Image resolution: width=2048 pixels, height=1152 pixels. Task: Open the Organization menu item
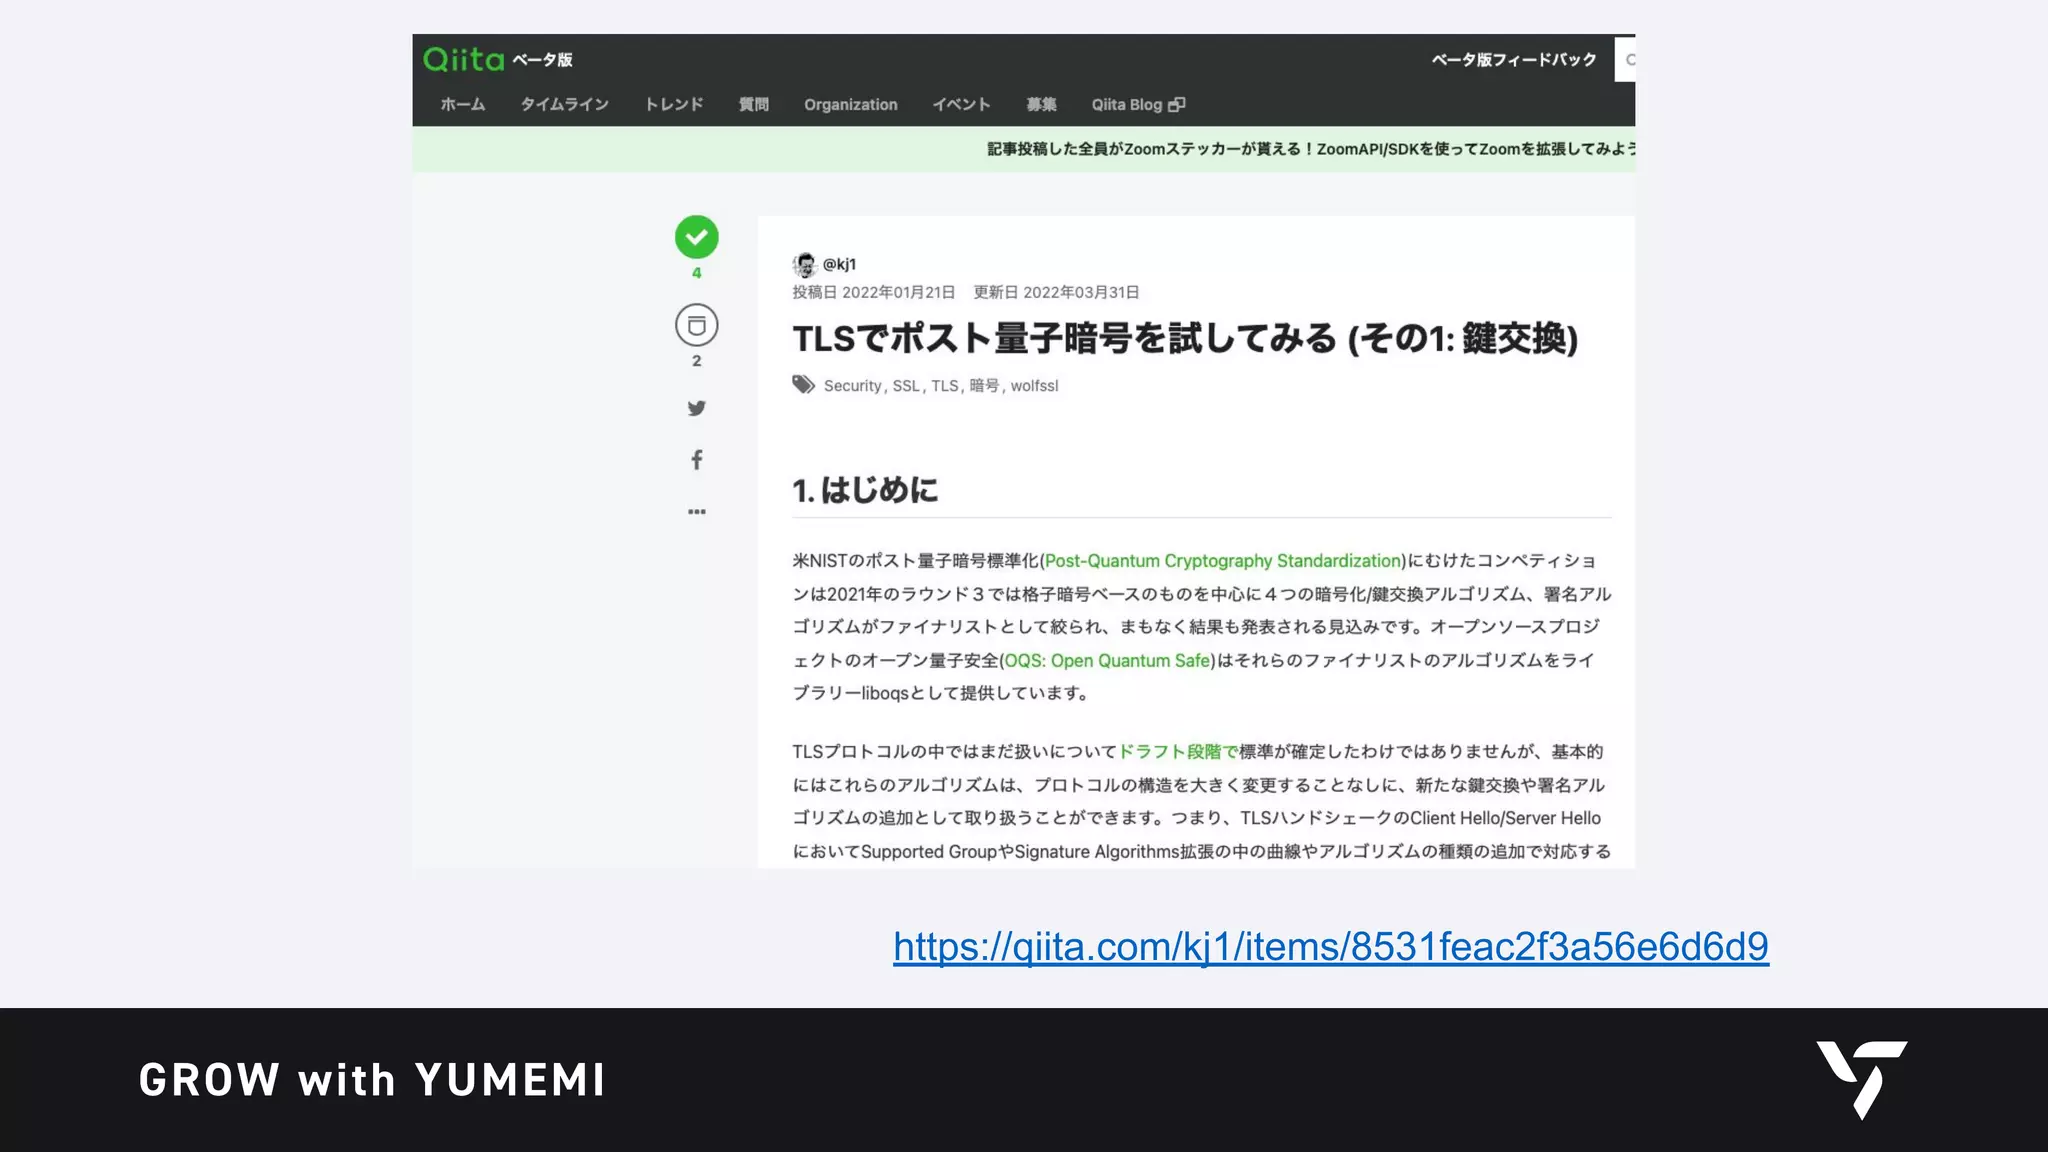tap(850, 105)
